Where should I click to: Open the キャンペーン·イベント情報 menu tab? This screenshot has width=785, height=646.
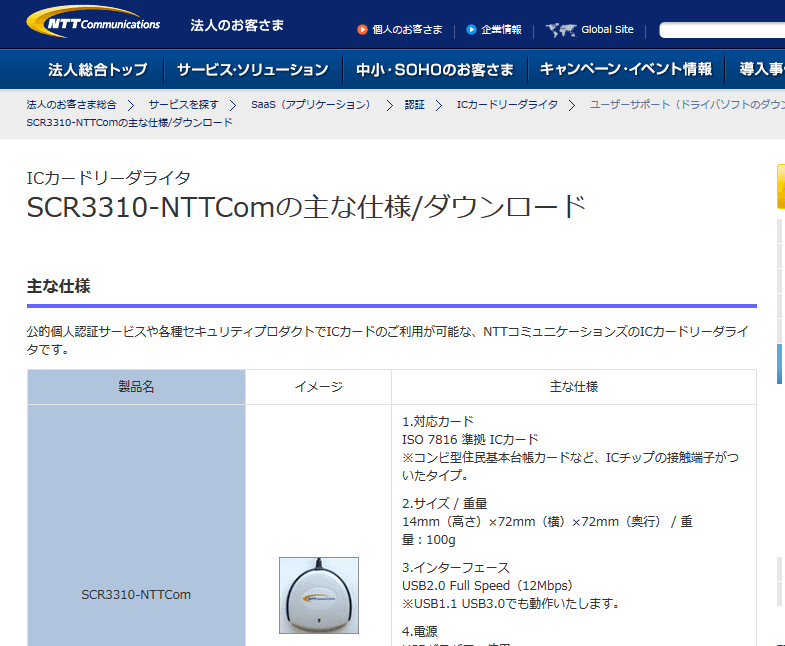pyautogui.click(x=626, y=69)
